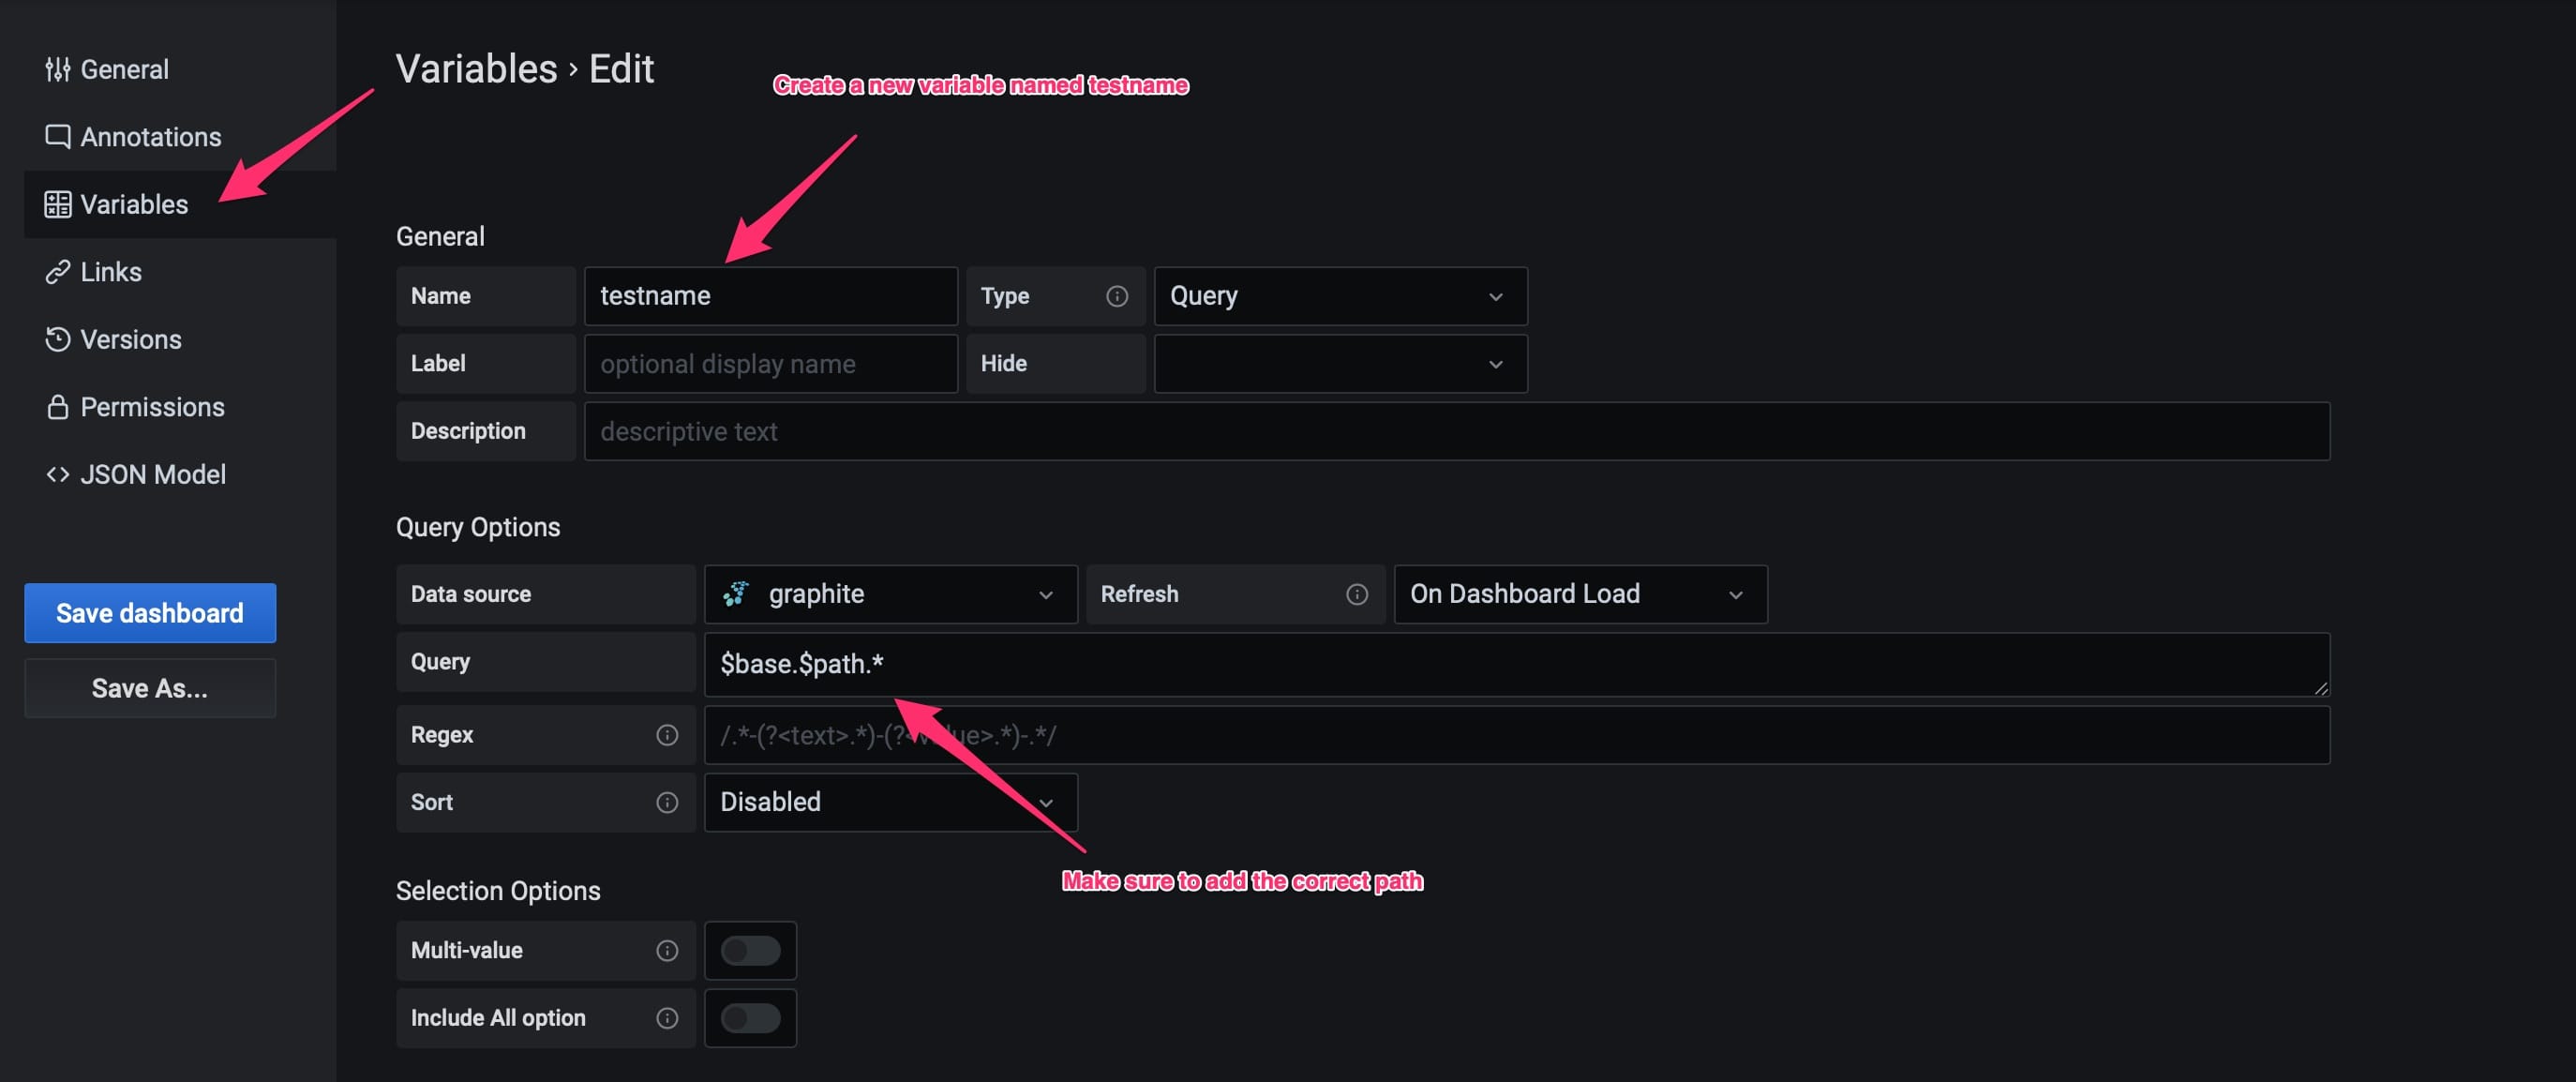Open the Type dropdown showing Query
Image resolution: width=2576 pixels, height=1082 pixels.
[x=1339, y=296]
